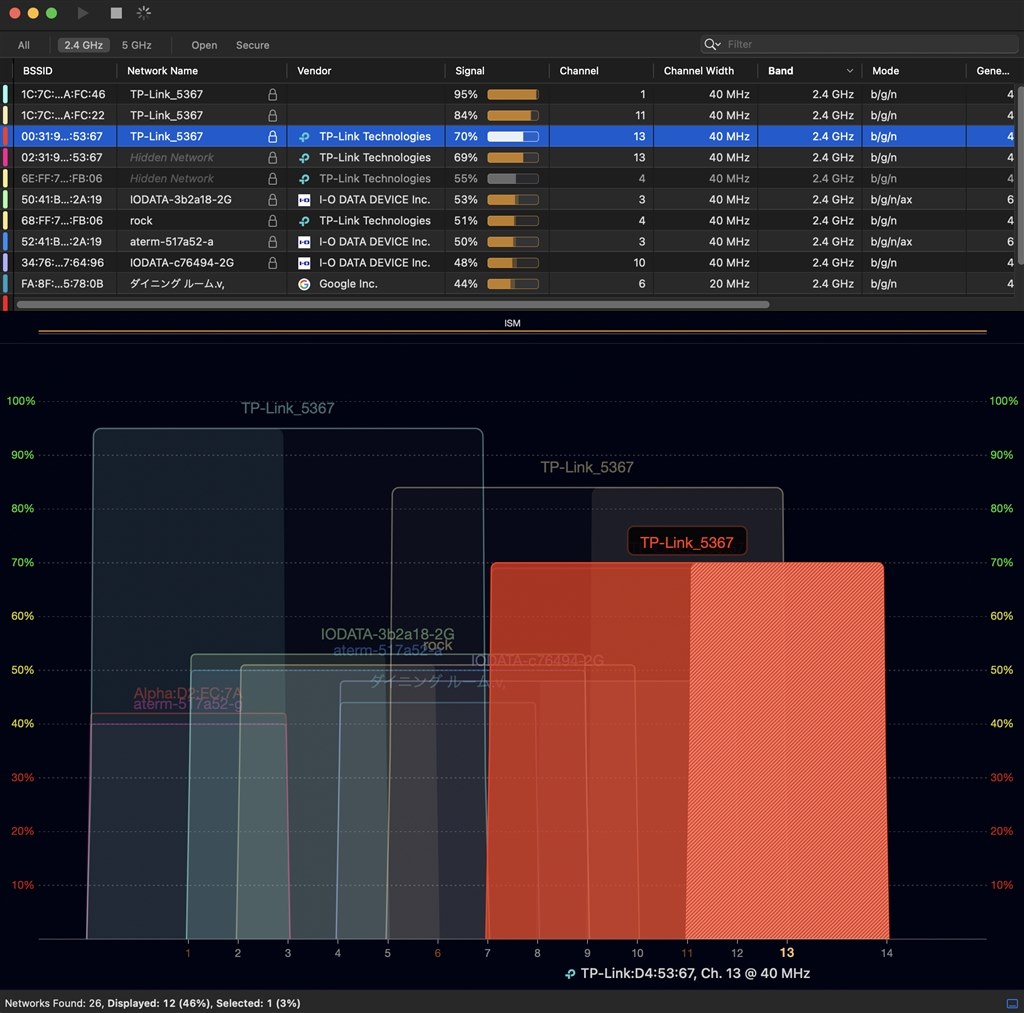
Task: Click the TP-Link logo beside the chart caption
Action: point(570,974)
